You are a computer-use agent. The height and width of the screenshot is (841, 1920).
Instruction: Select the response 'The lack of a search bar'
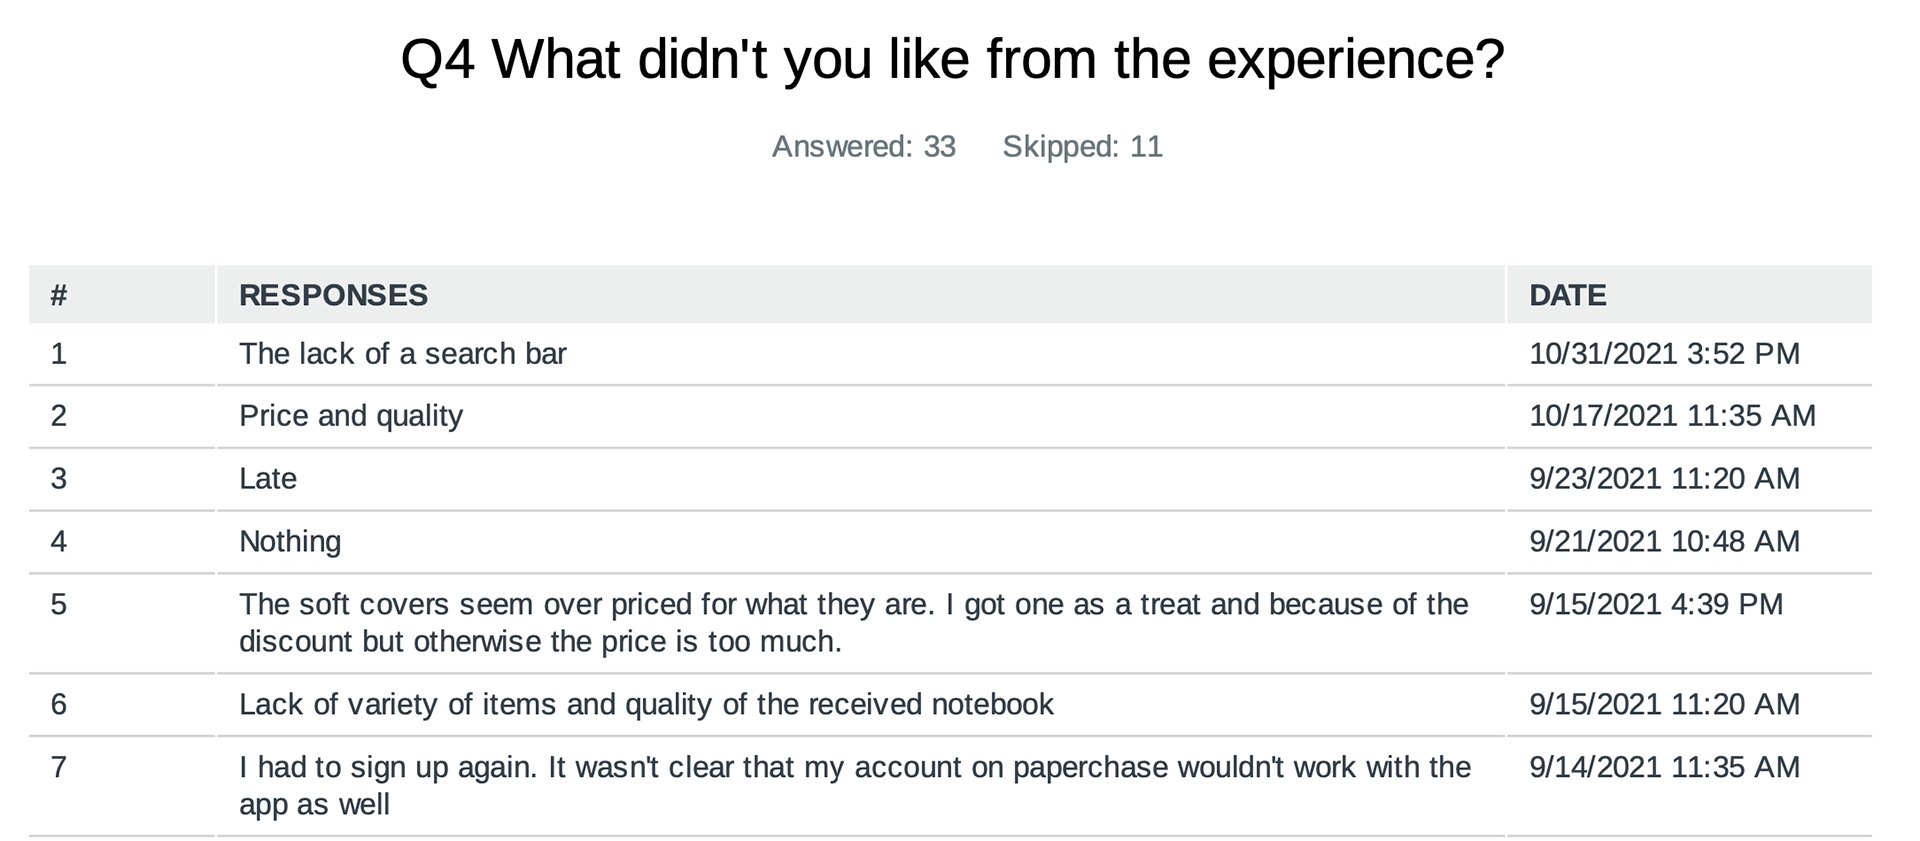(402, 354)
